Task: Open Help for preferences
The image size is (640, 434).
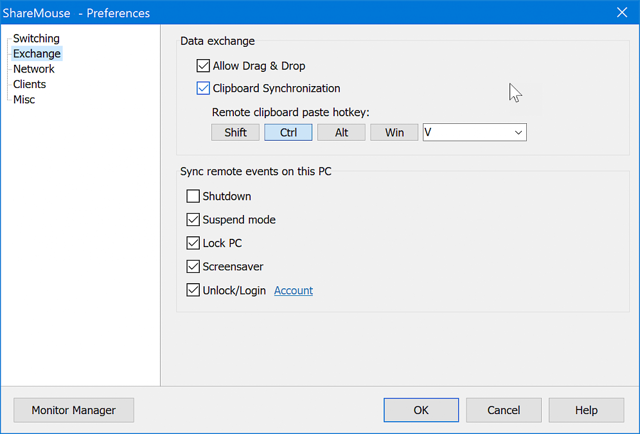Action: tap(586, 410)
